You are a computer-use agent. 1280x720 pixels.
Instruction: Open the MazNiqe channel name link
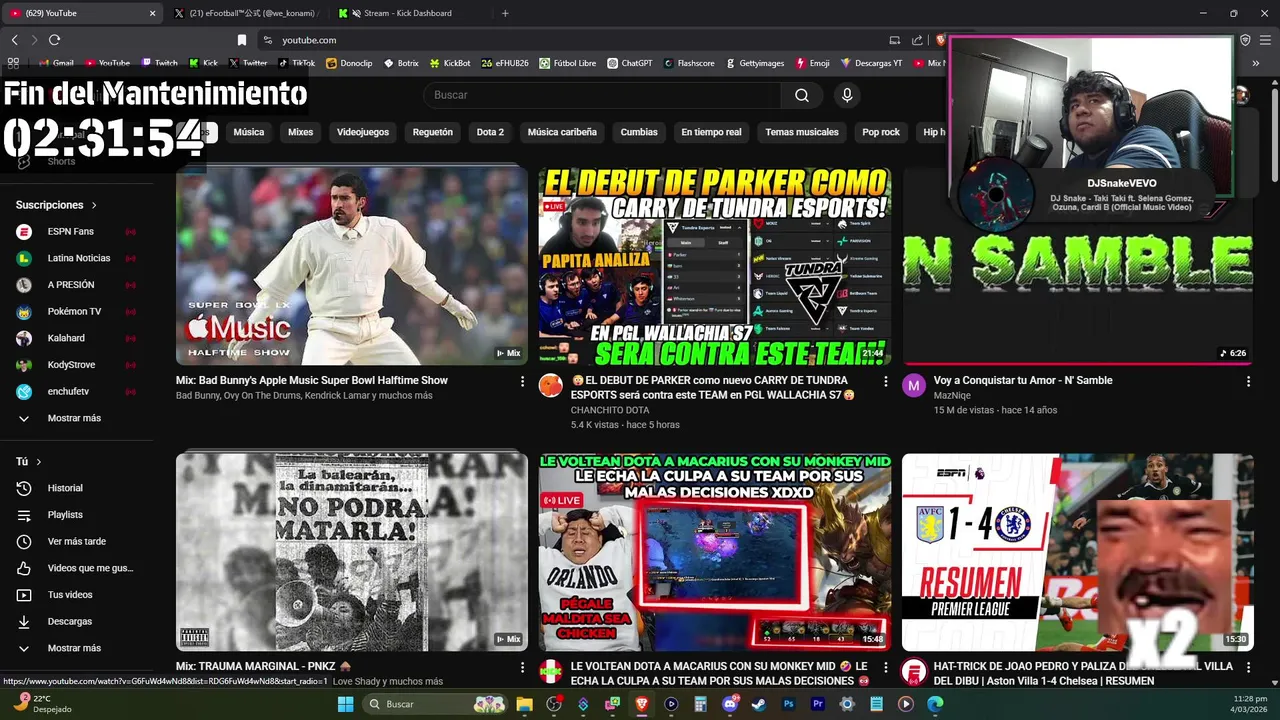[x=952, y=396]
